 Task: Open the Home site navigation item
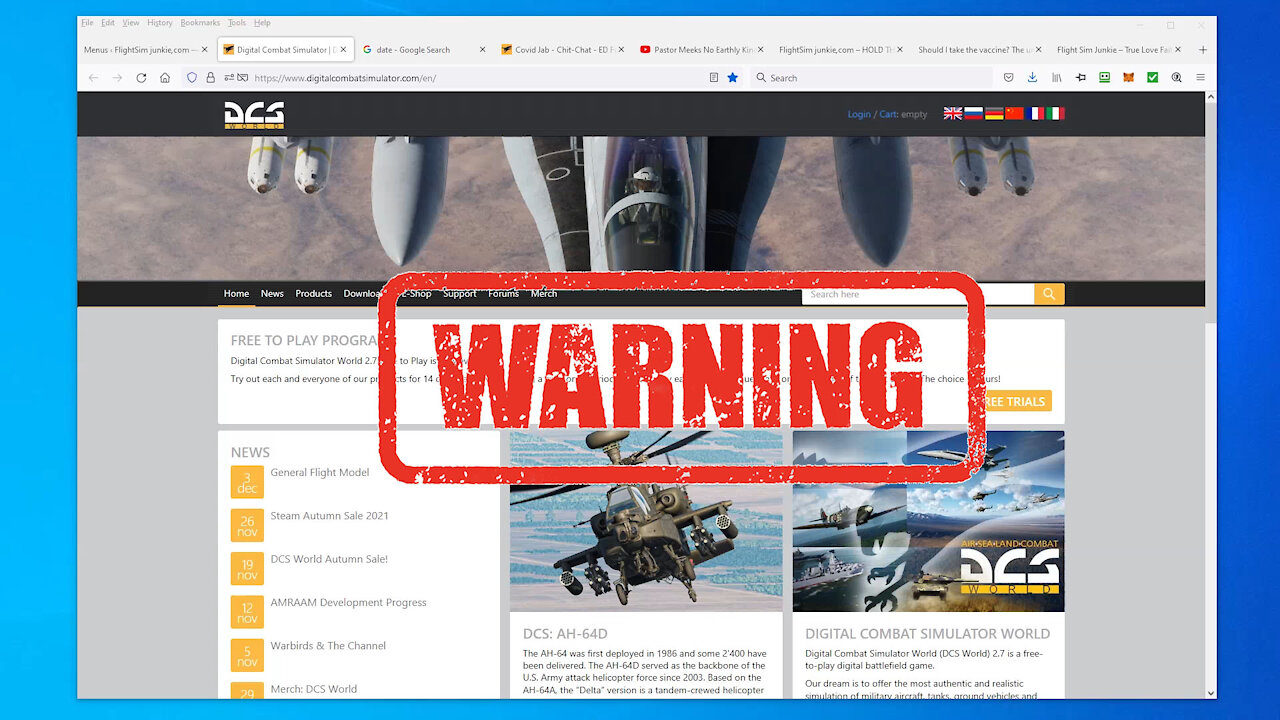coord(237,294)
